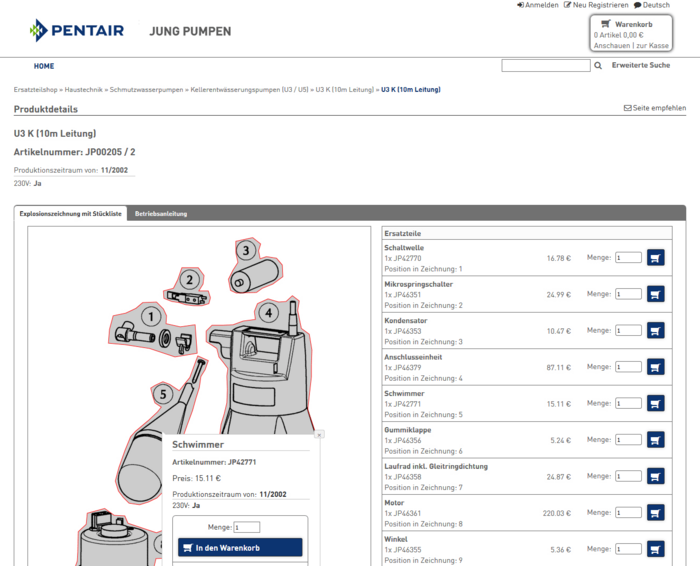Click cart icon for Mikrospringschalter

point(655,294)
